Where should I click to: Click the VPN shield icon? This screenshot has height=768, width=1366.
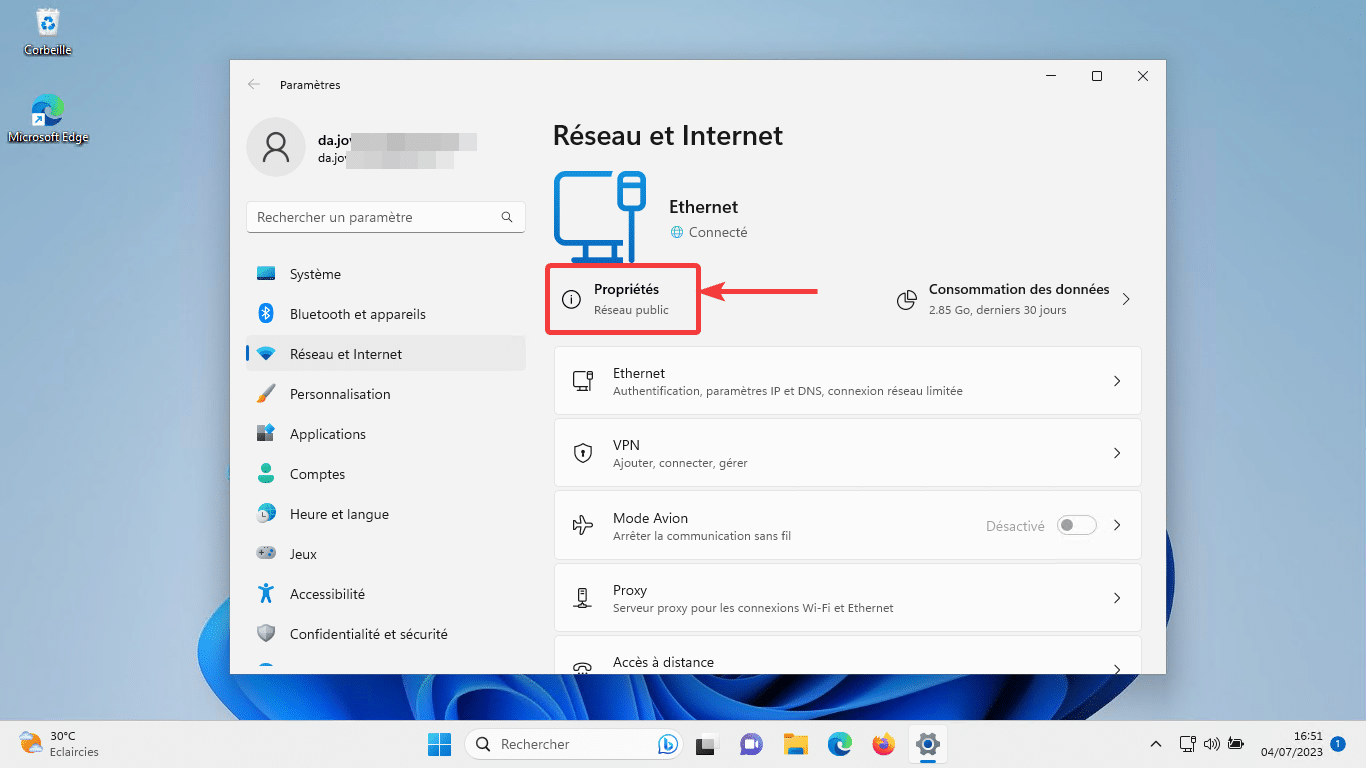[582, 452]
